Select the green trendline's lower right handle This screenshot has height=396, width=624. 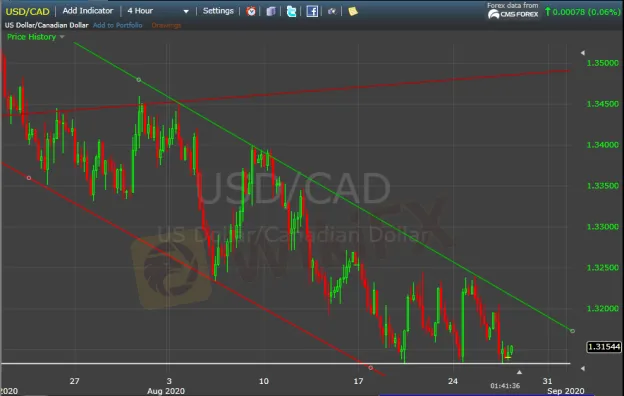click(x=572, y=331)
